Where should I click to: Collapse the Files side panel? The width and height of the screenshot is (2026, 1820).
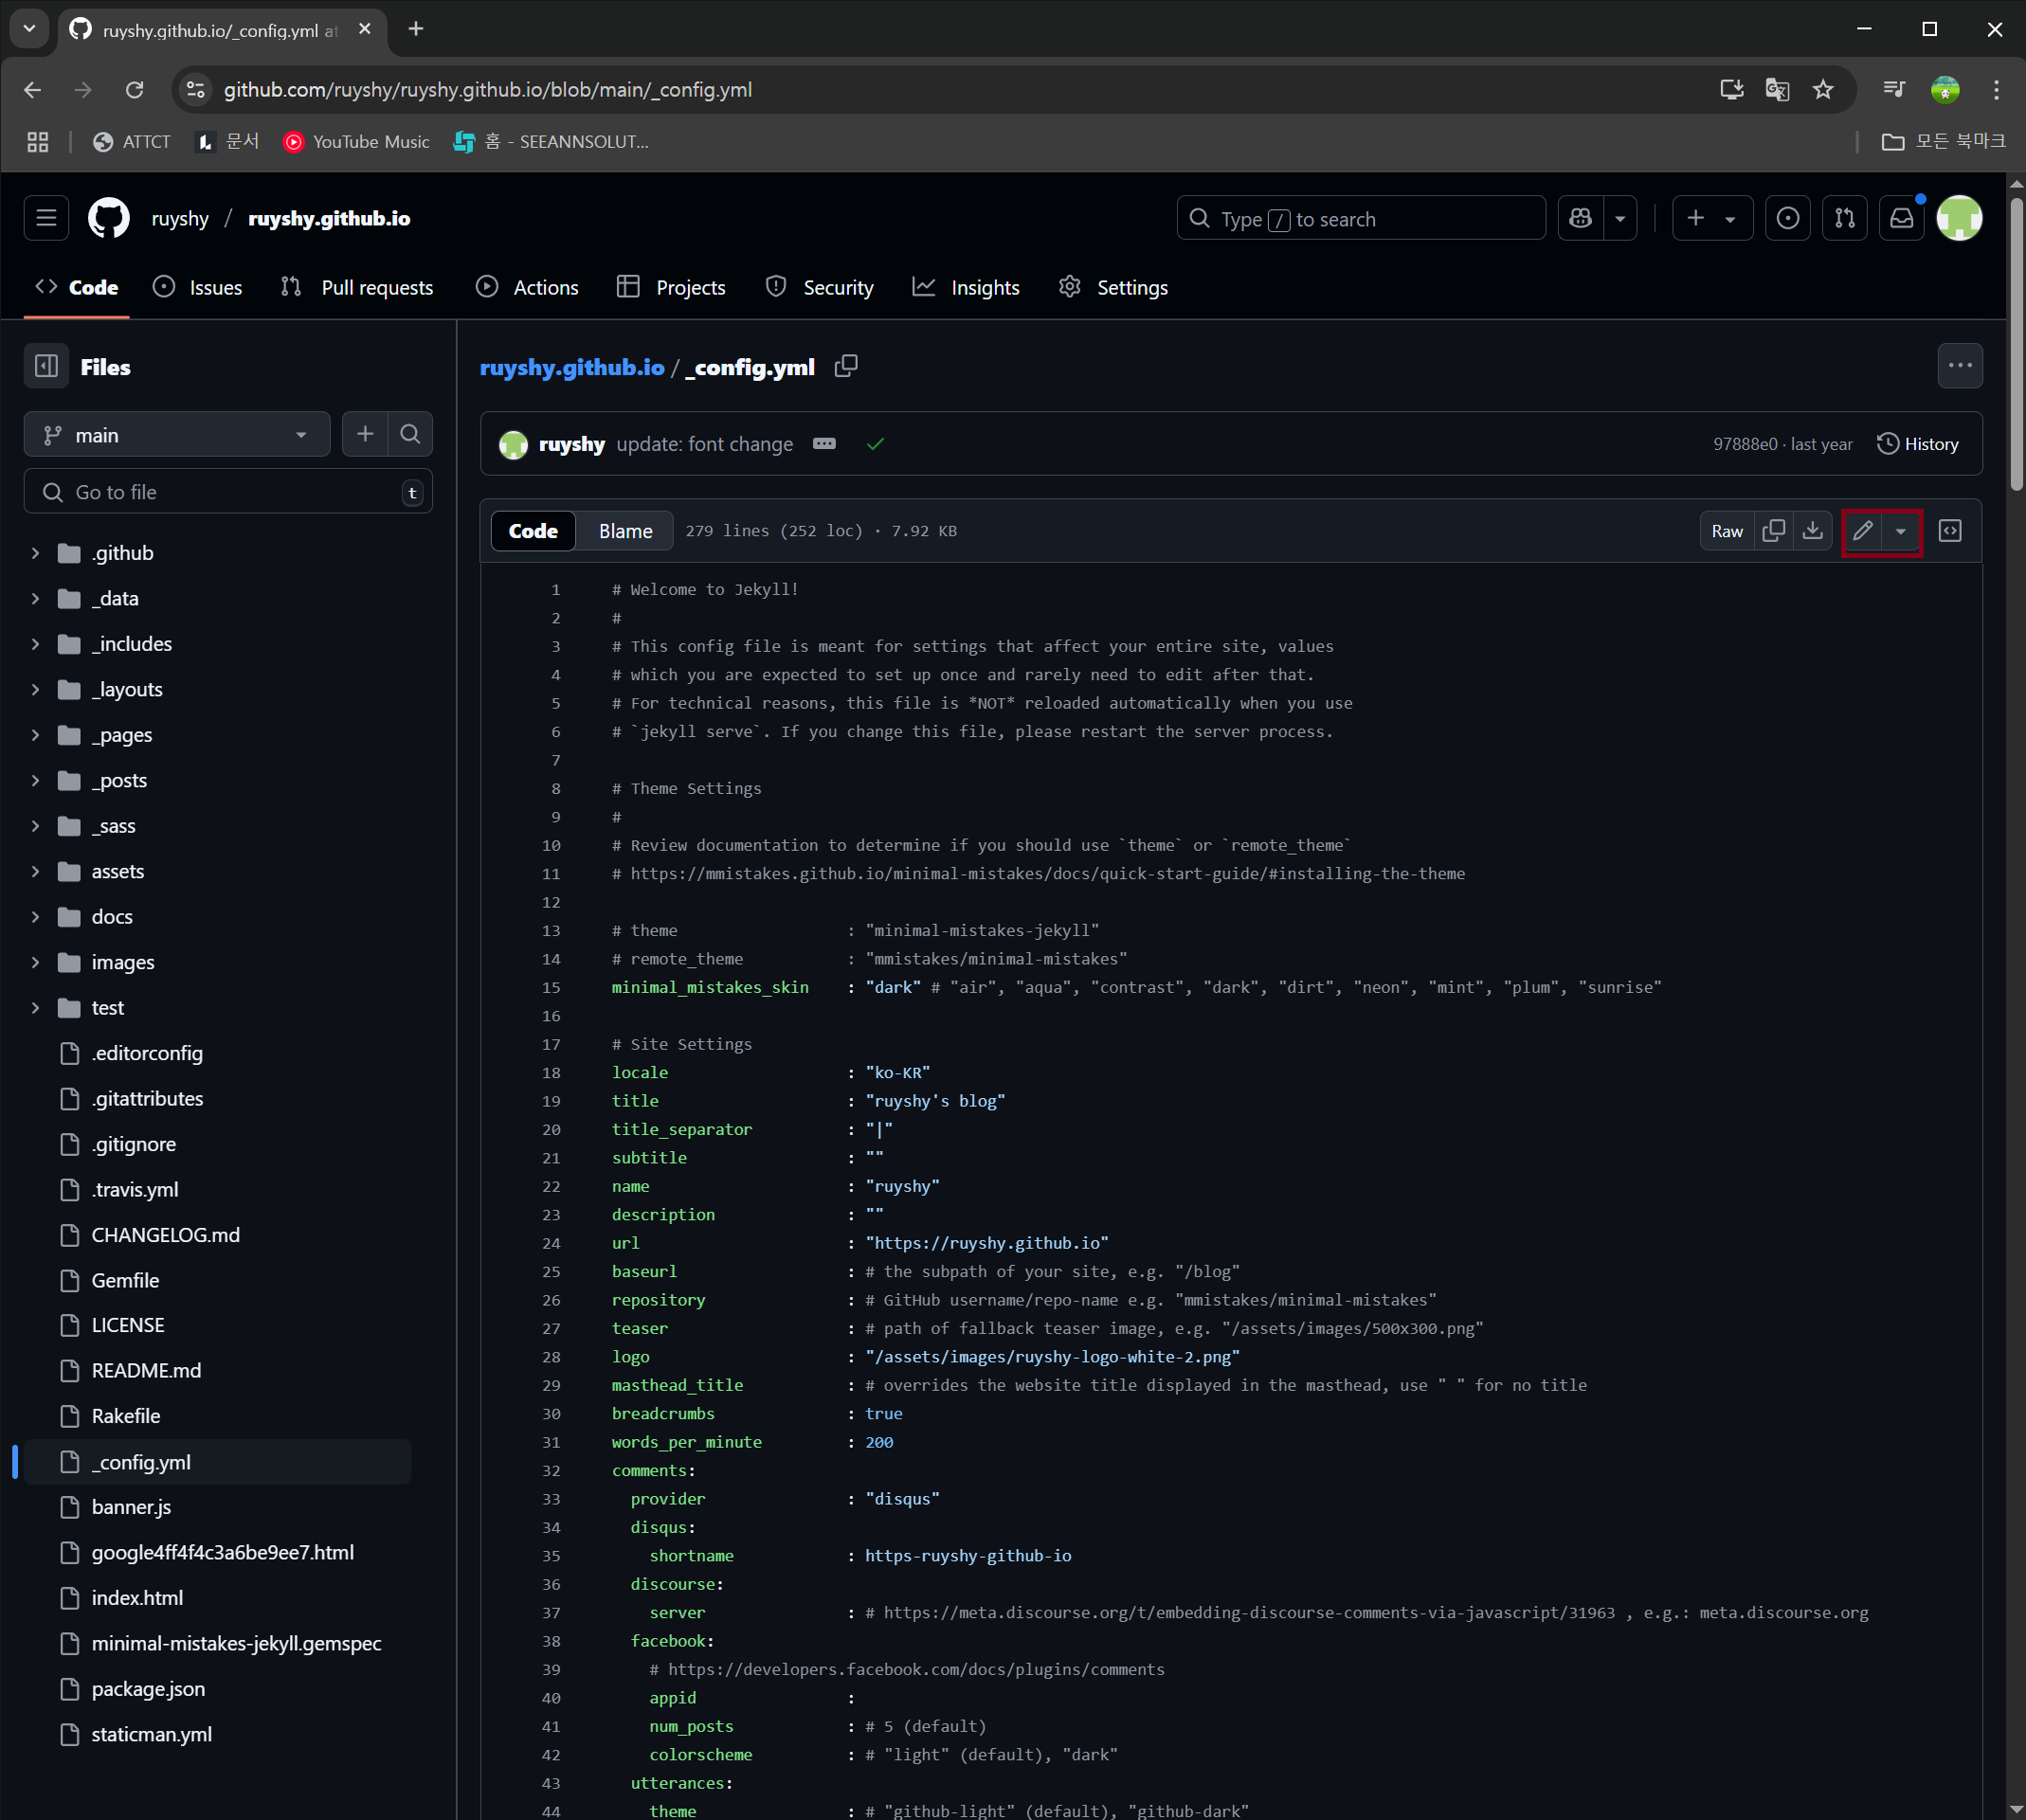pyautogui.click(x=46, y=366)
